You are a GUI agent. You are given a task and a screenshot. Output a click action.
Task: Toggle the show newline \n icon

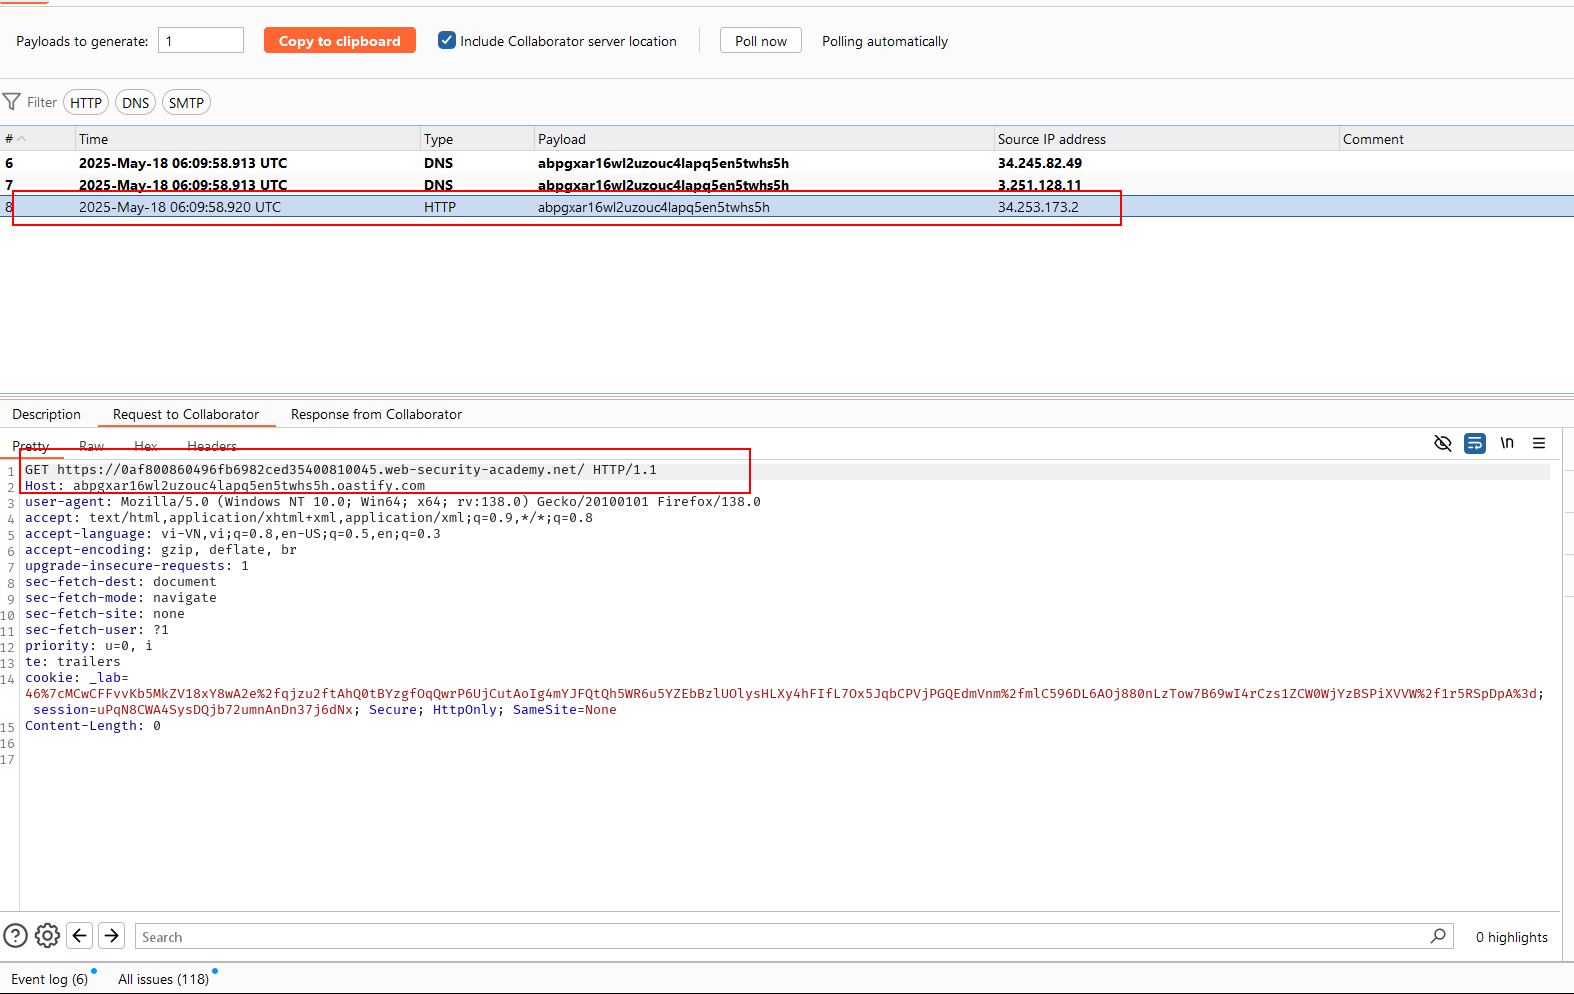1507,443
